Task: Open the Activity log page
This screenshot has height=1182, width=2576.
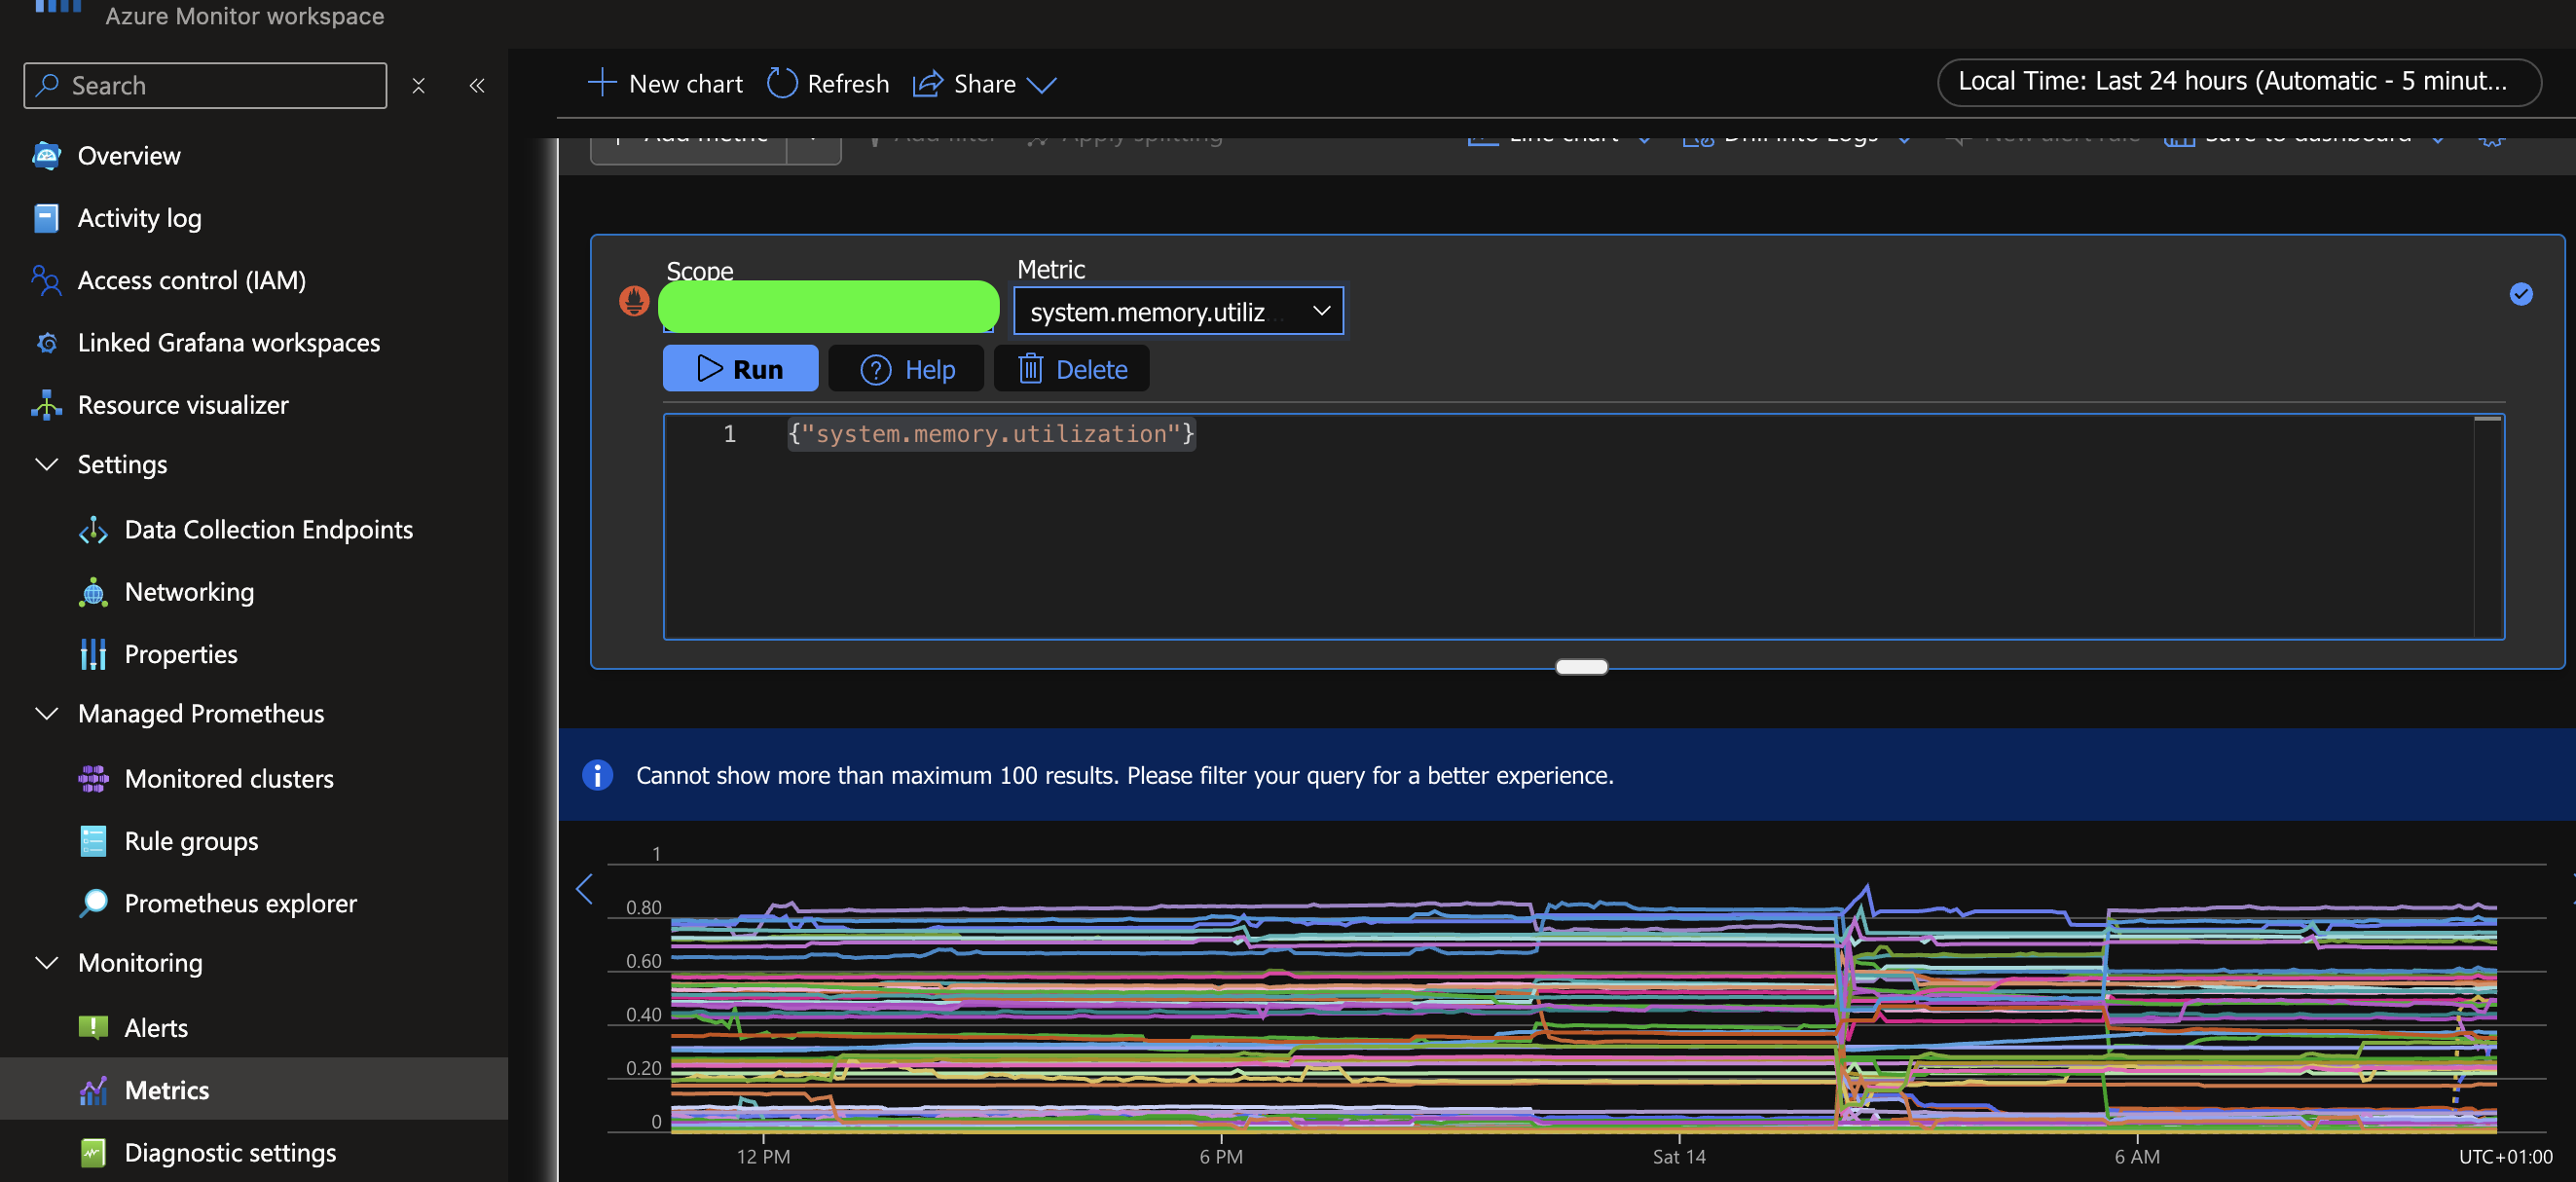Action: coord(140,217)
